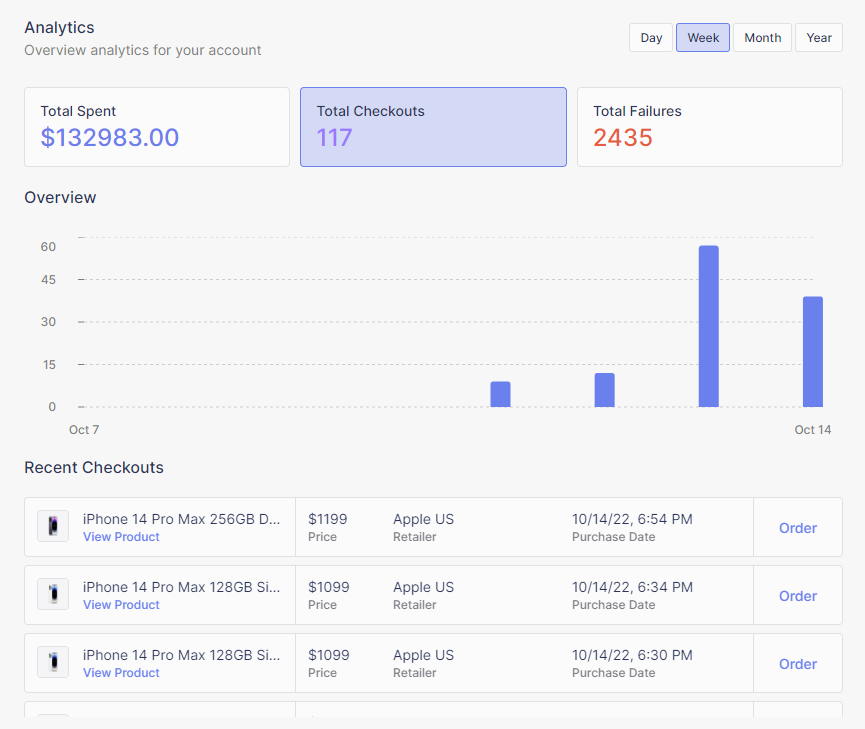Click the Recent Checkouts heading
The width and height of the screenshot is (865, 729).
pyautogui.click(x=94, y=467)
